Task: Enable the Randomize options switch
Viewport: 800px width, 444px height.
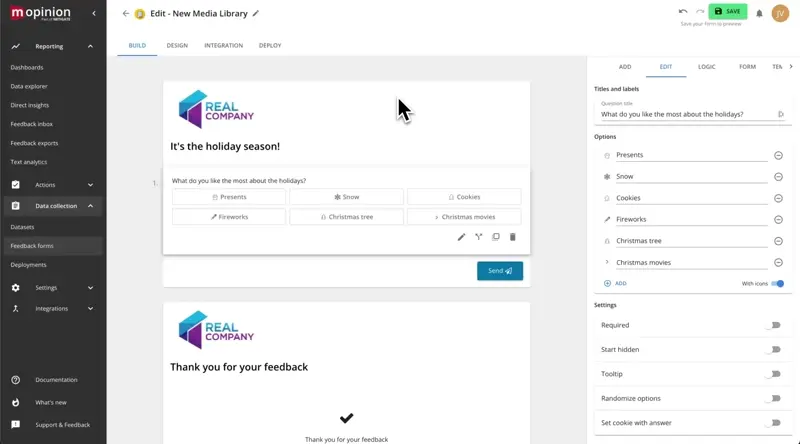Action: click(x=773, y=398)
